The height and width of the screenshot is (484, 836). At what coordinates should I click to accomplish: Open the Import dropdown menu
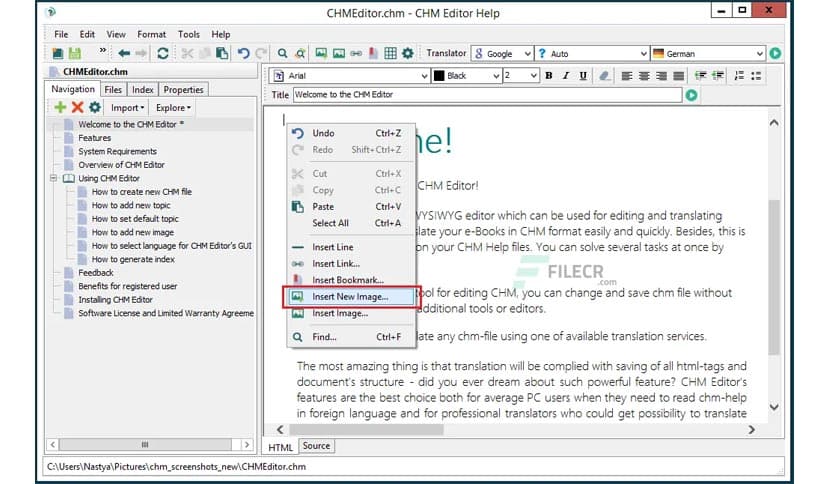(x=127, y=108)
